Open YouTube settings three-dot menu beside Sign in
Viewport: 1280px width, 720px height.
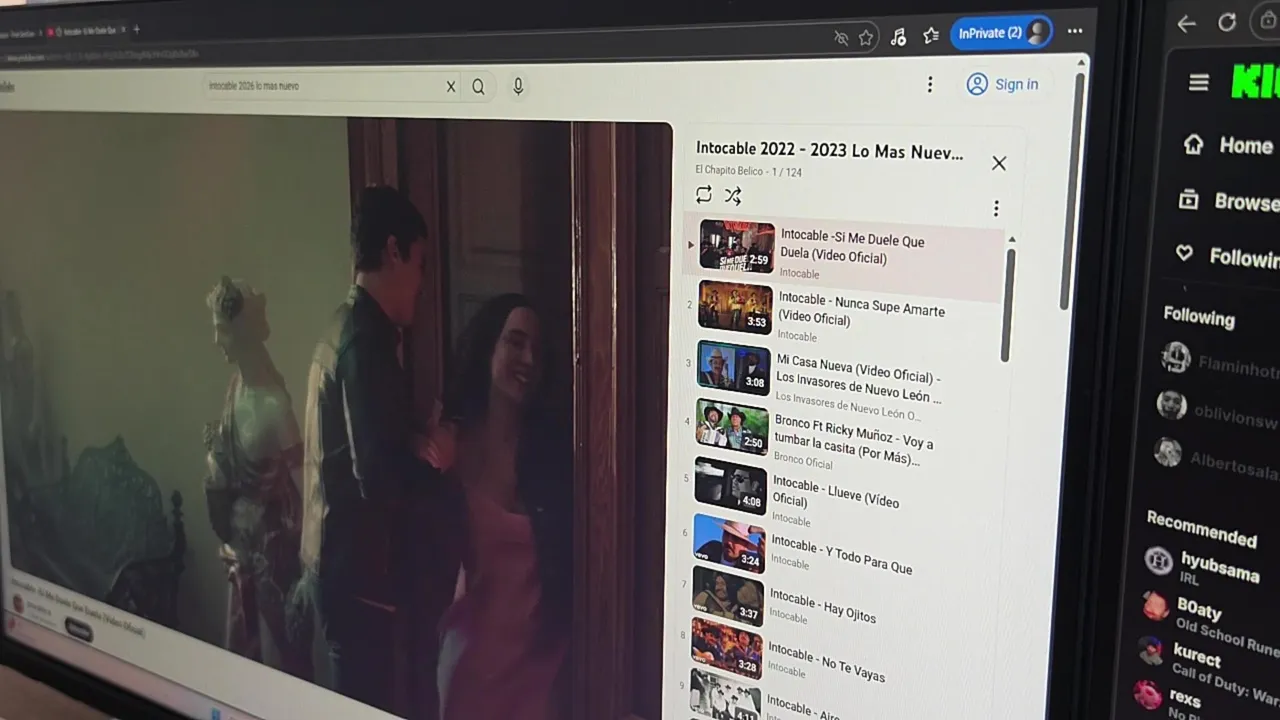[x=930, y=85]
